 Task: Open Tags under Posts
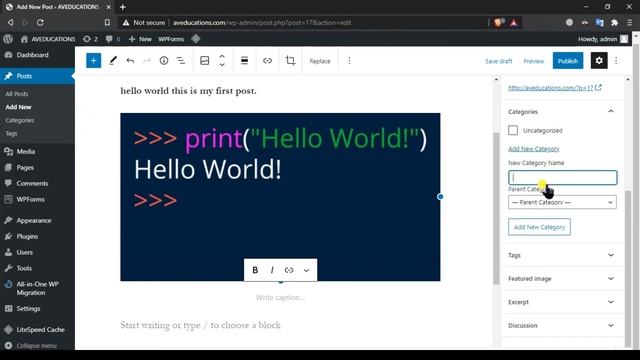tap(11, 133)
